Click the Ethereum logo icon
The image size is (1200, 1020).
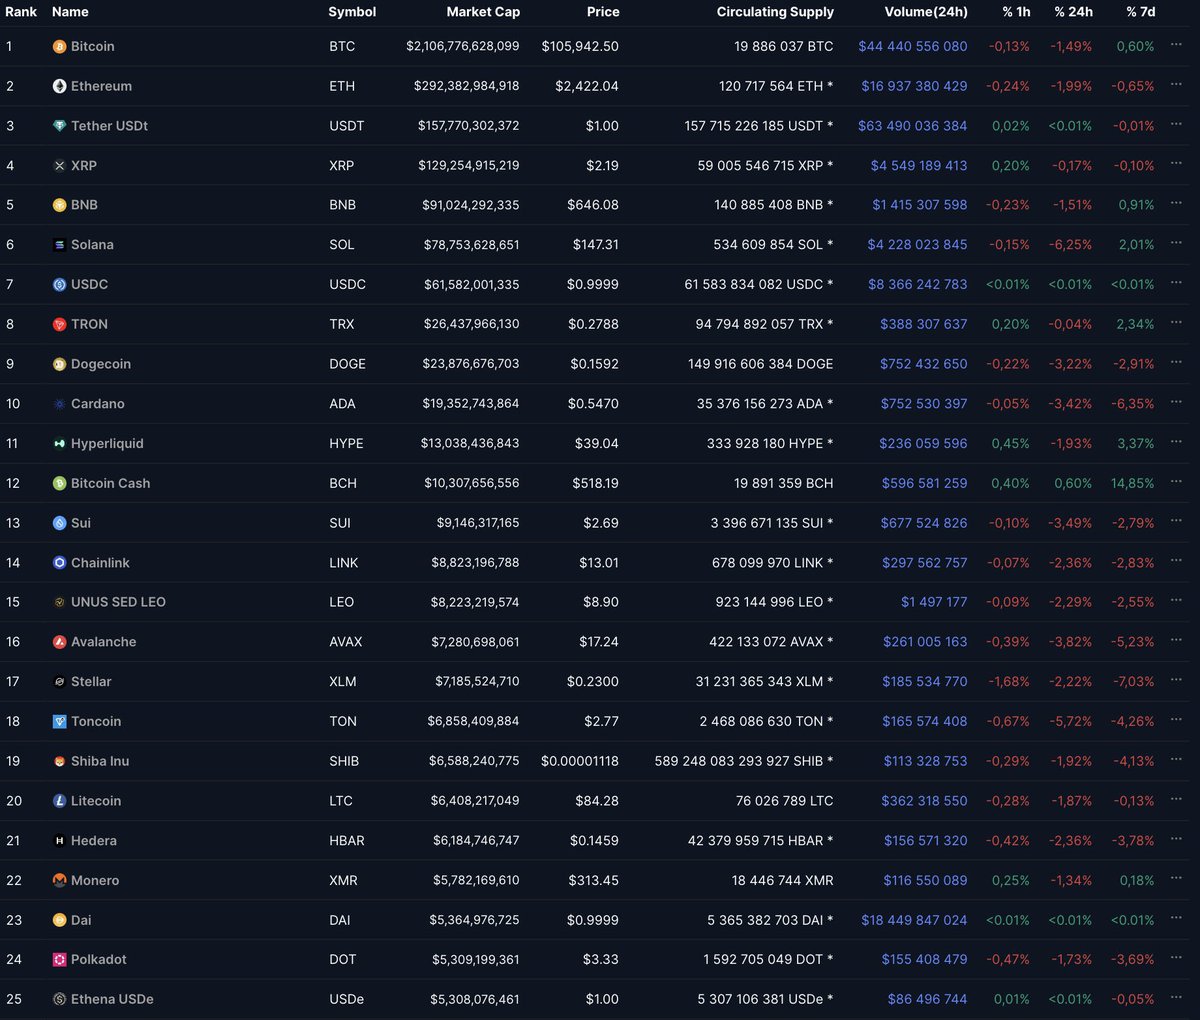pos(59,86)
